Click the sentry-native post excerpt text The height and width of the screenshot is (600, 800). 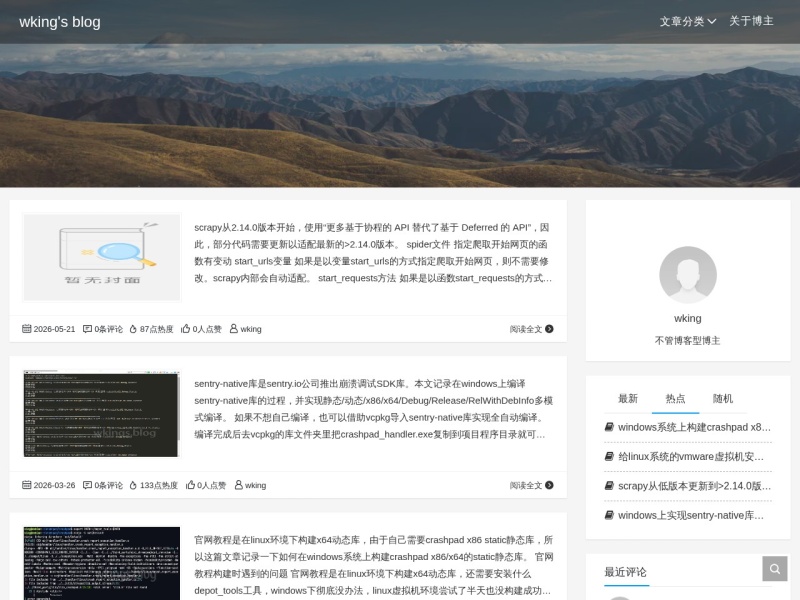(x=373, y=409)
